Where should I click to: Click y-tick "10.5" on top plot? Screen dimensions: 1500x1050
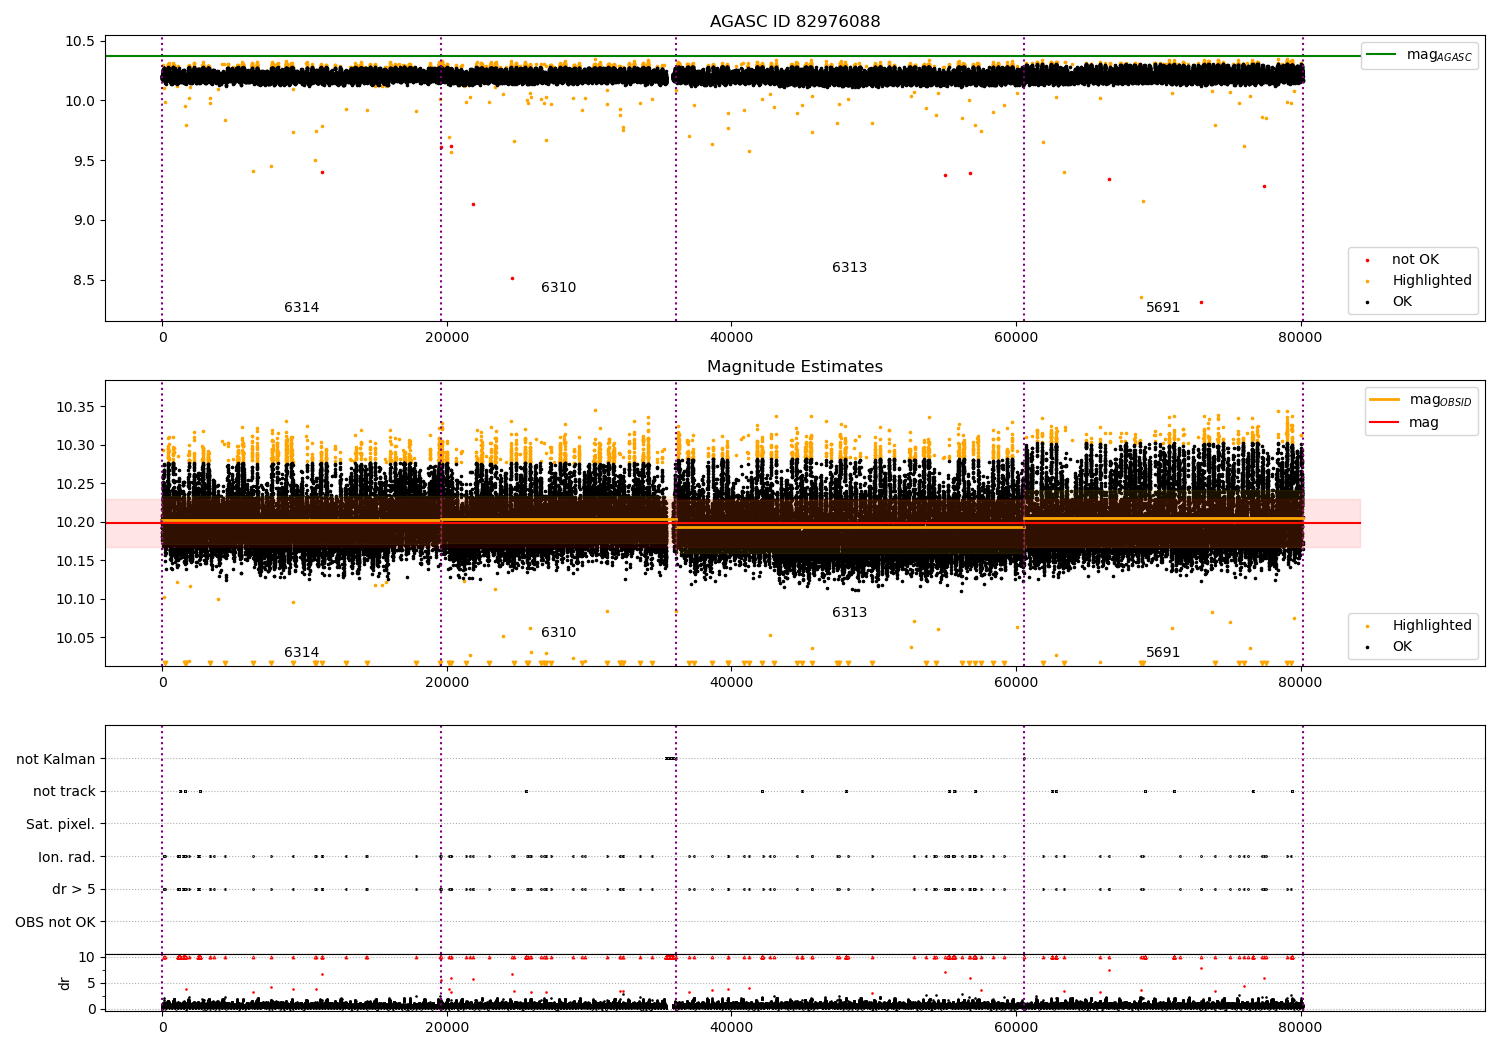click(80, 42)
